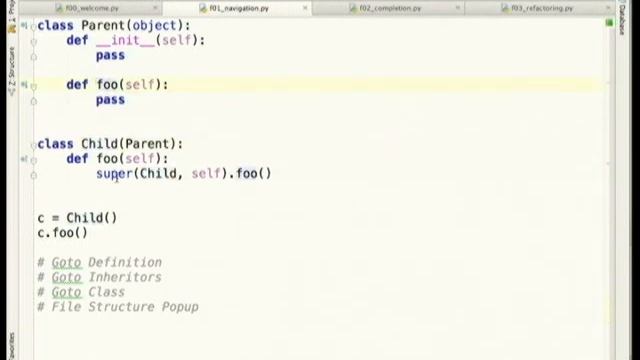Click 'Parent' in 'class Child(Parent)'
This screenshot has width=640, height=360.
(x=147, y=144)
